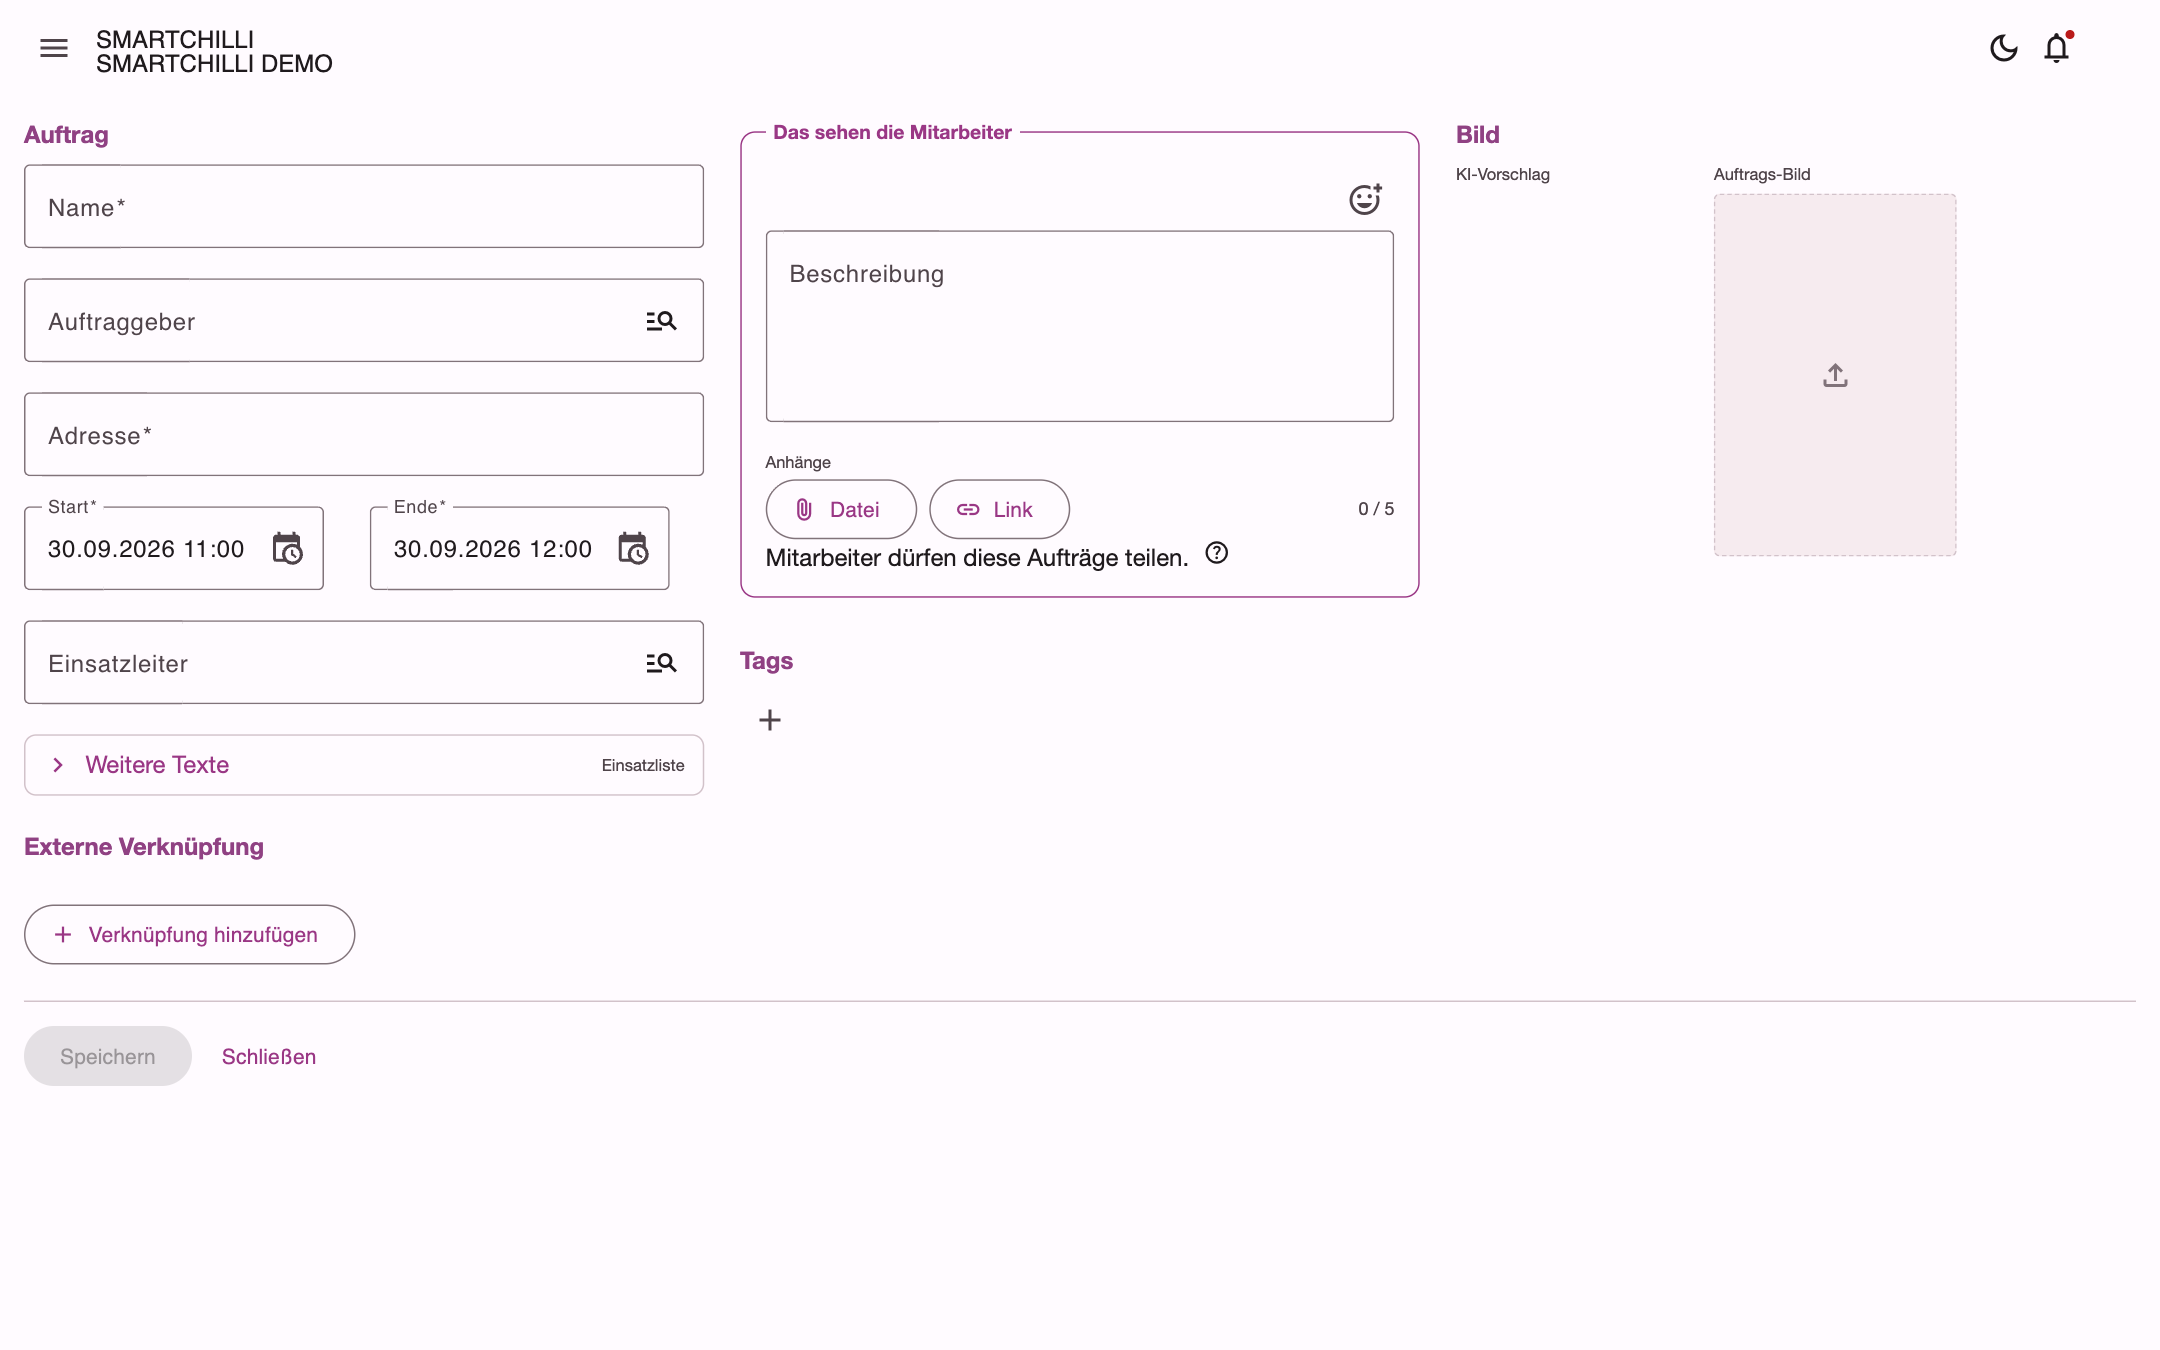Toggle dark mode moon icon
This screenshot has height=1350, width=2160.
coord(2003,48)
